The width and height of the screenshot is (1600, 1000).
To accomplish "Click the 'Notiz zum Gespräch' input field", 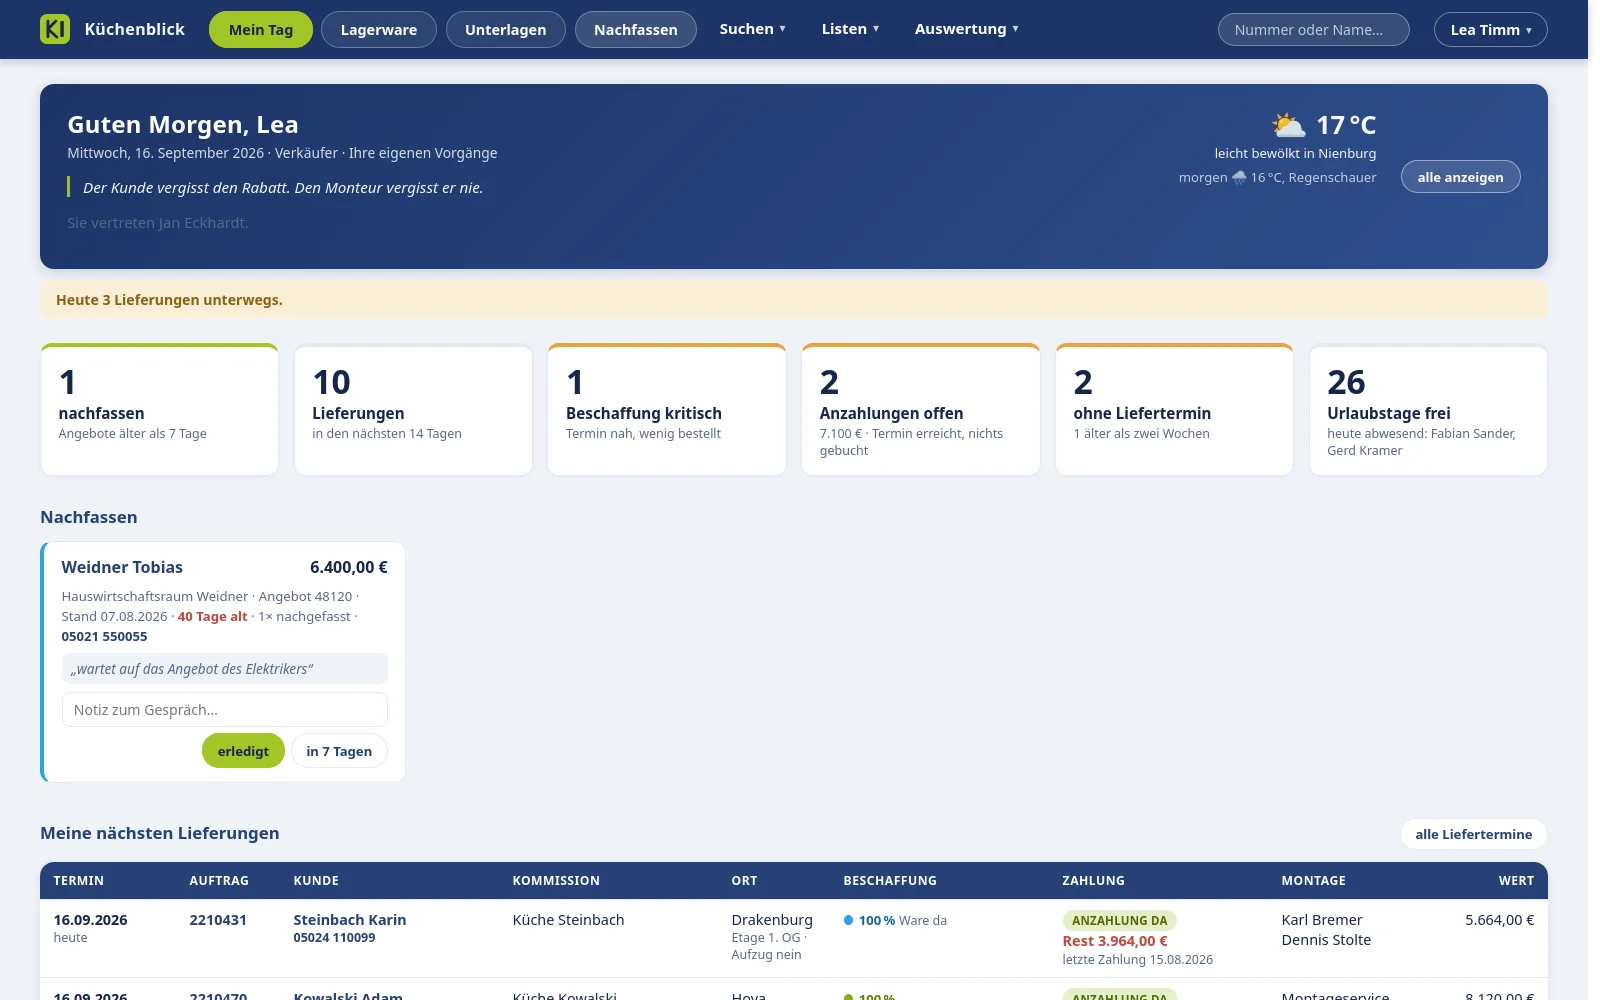I will [x=225, y=710].
